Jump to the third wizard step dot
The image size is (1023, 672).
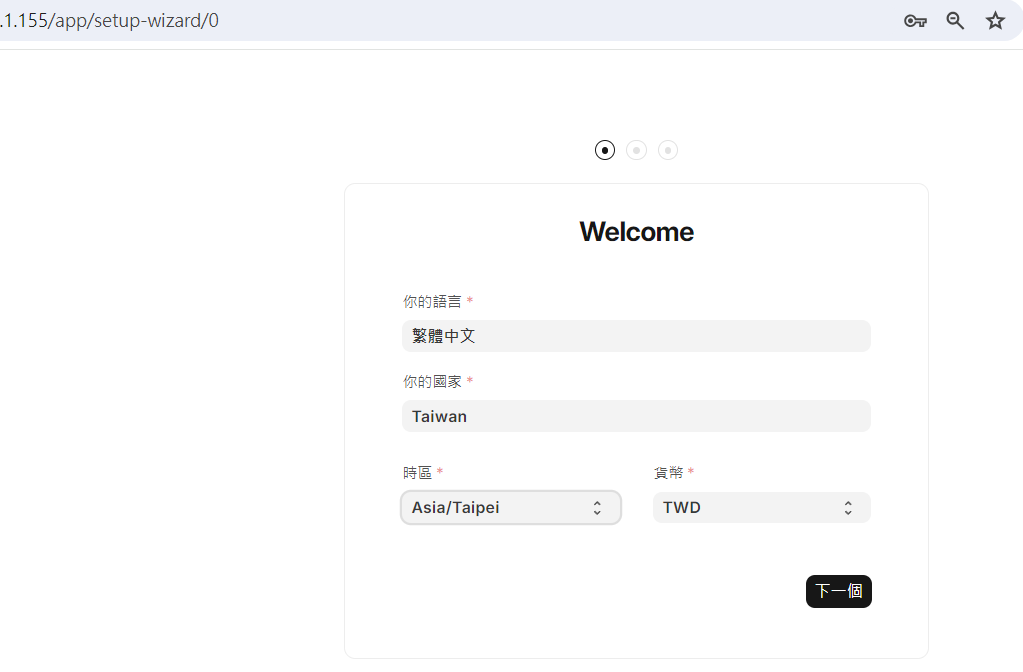[667, 150]
